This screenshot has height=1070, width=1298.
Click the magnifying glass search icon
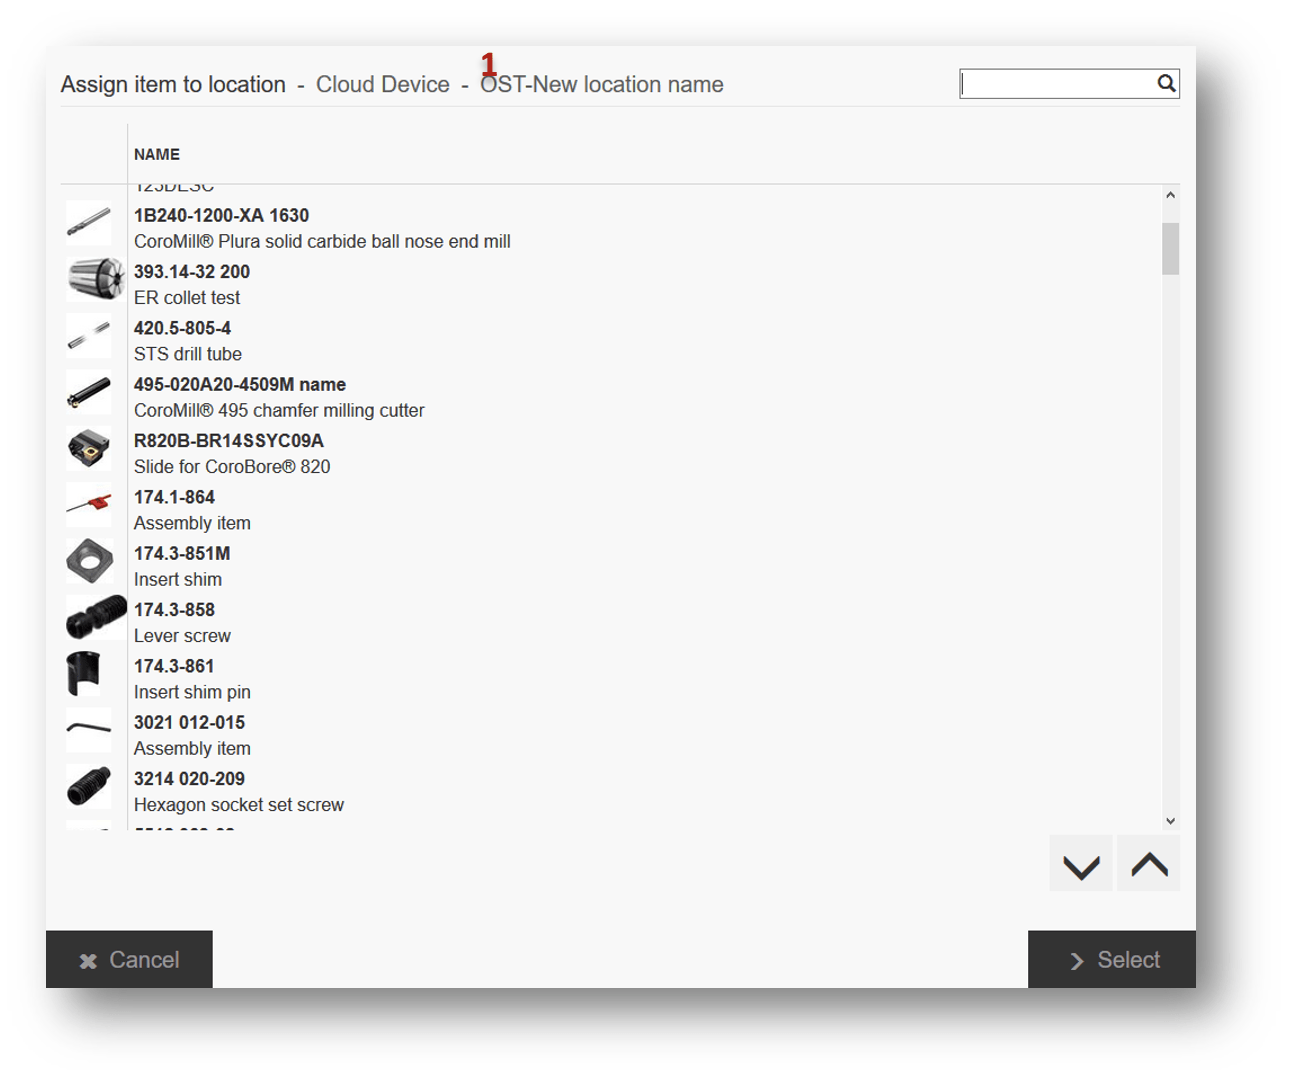1166,84
